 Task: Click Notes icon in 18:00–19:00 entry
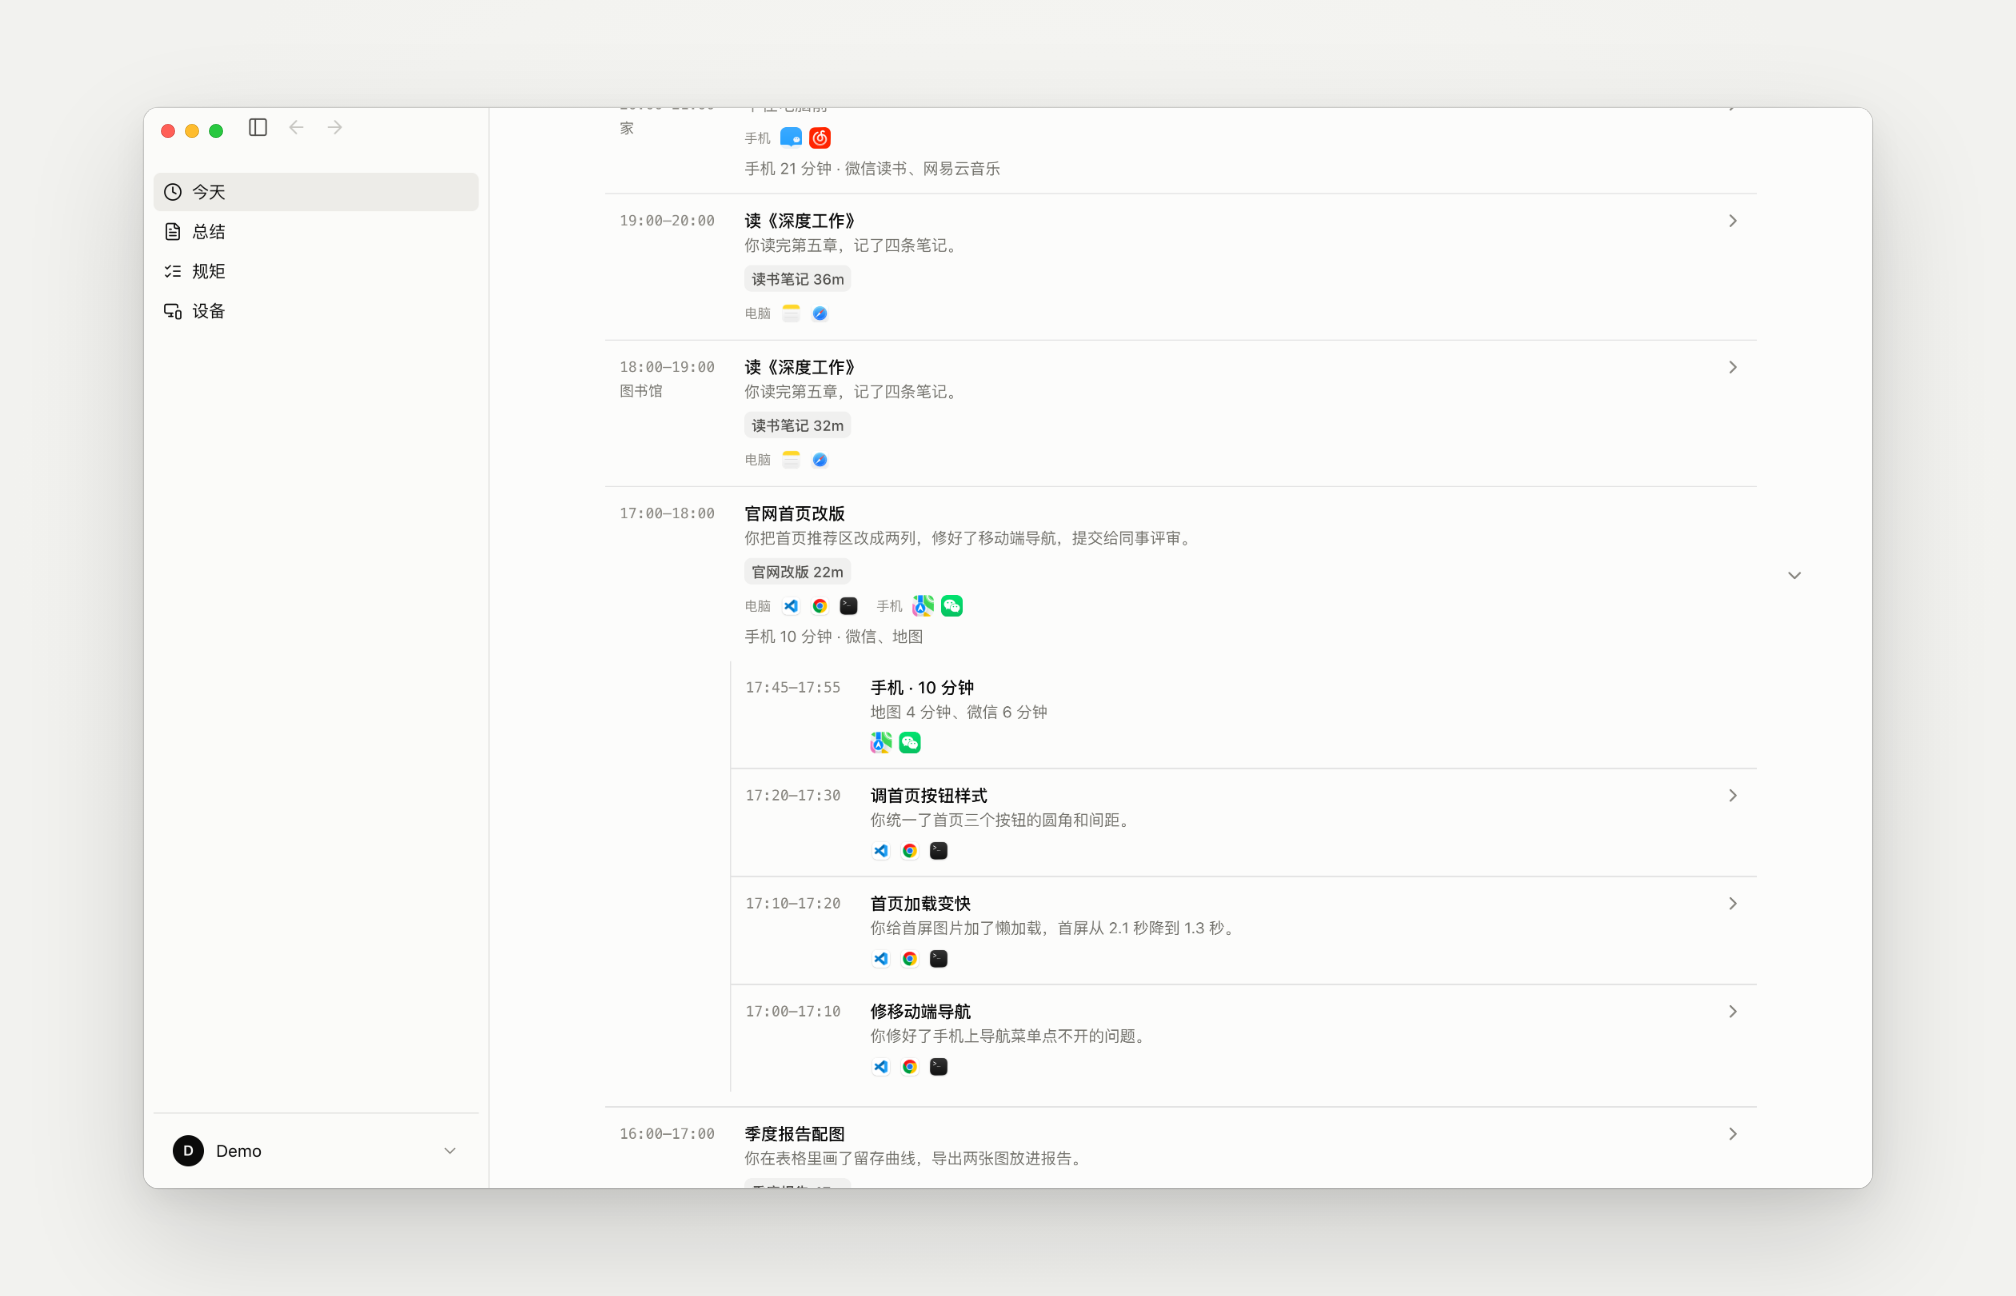[791, 460]
